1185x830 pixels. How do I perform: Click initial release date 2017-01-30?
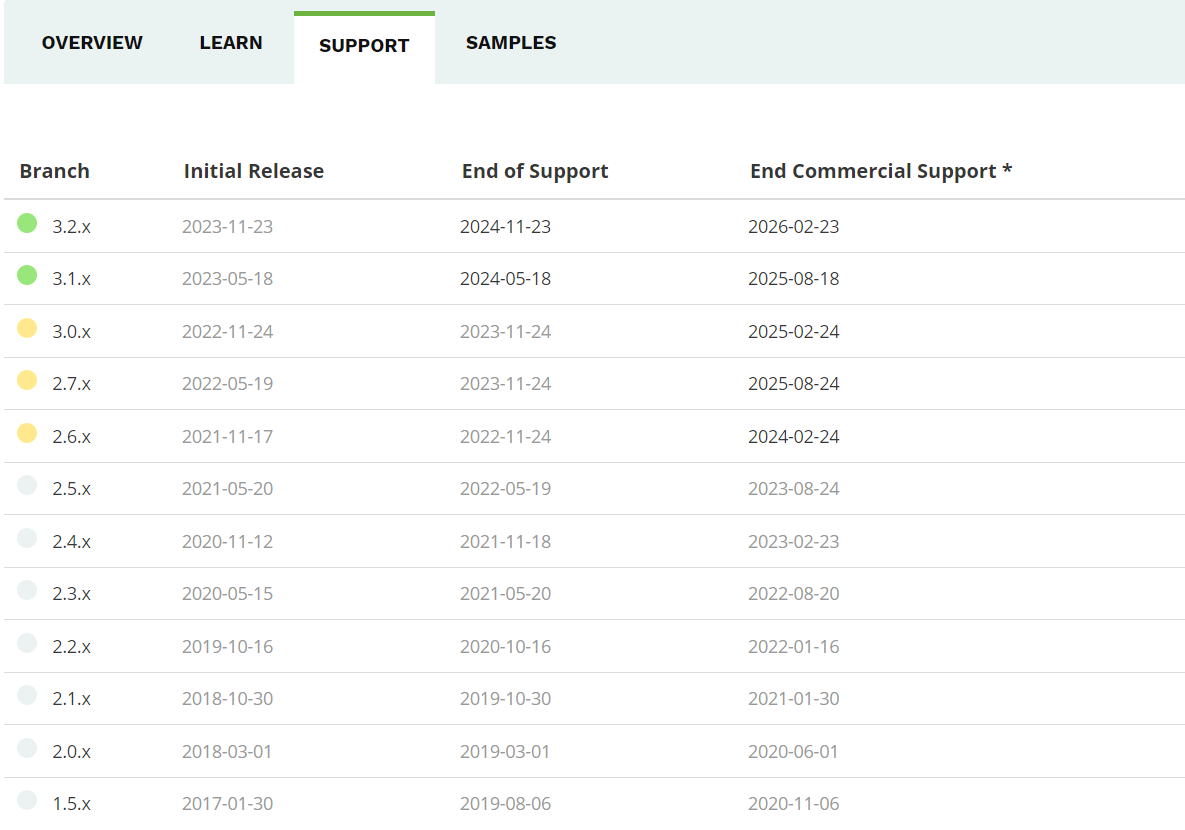pos(227,804)
